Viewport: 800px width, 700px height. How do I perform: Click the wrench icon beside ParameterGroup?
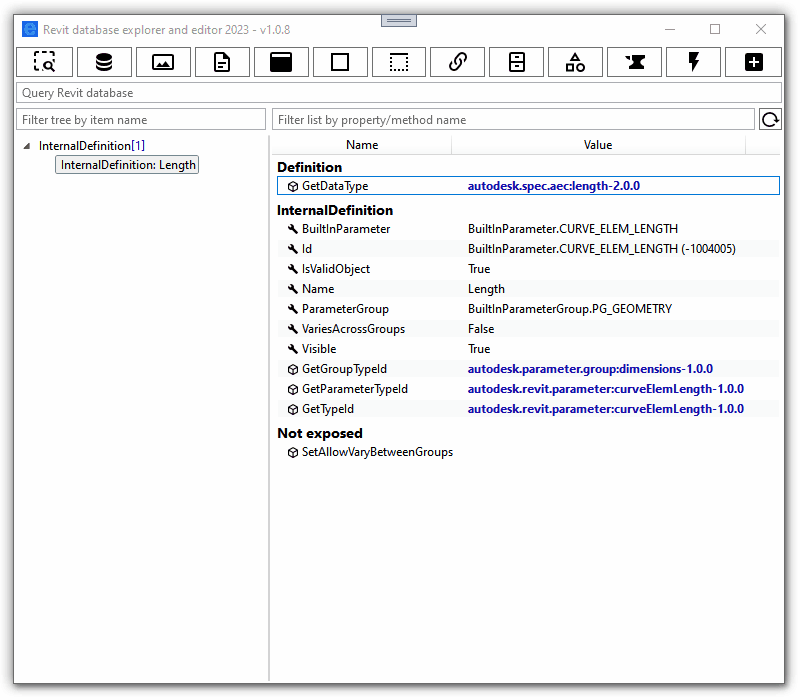(293, 309)
